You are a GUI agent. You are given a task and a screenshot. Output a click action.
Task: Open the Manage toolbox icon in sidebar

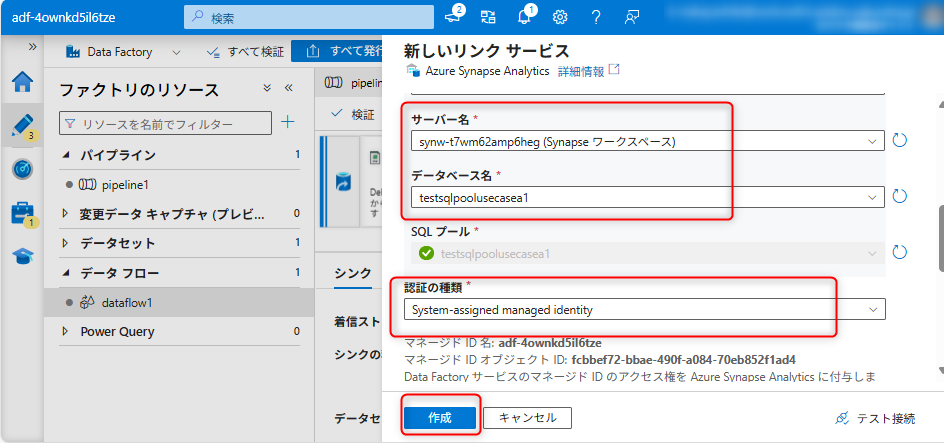pyautogui.click(x=23, y=214)
